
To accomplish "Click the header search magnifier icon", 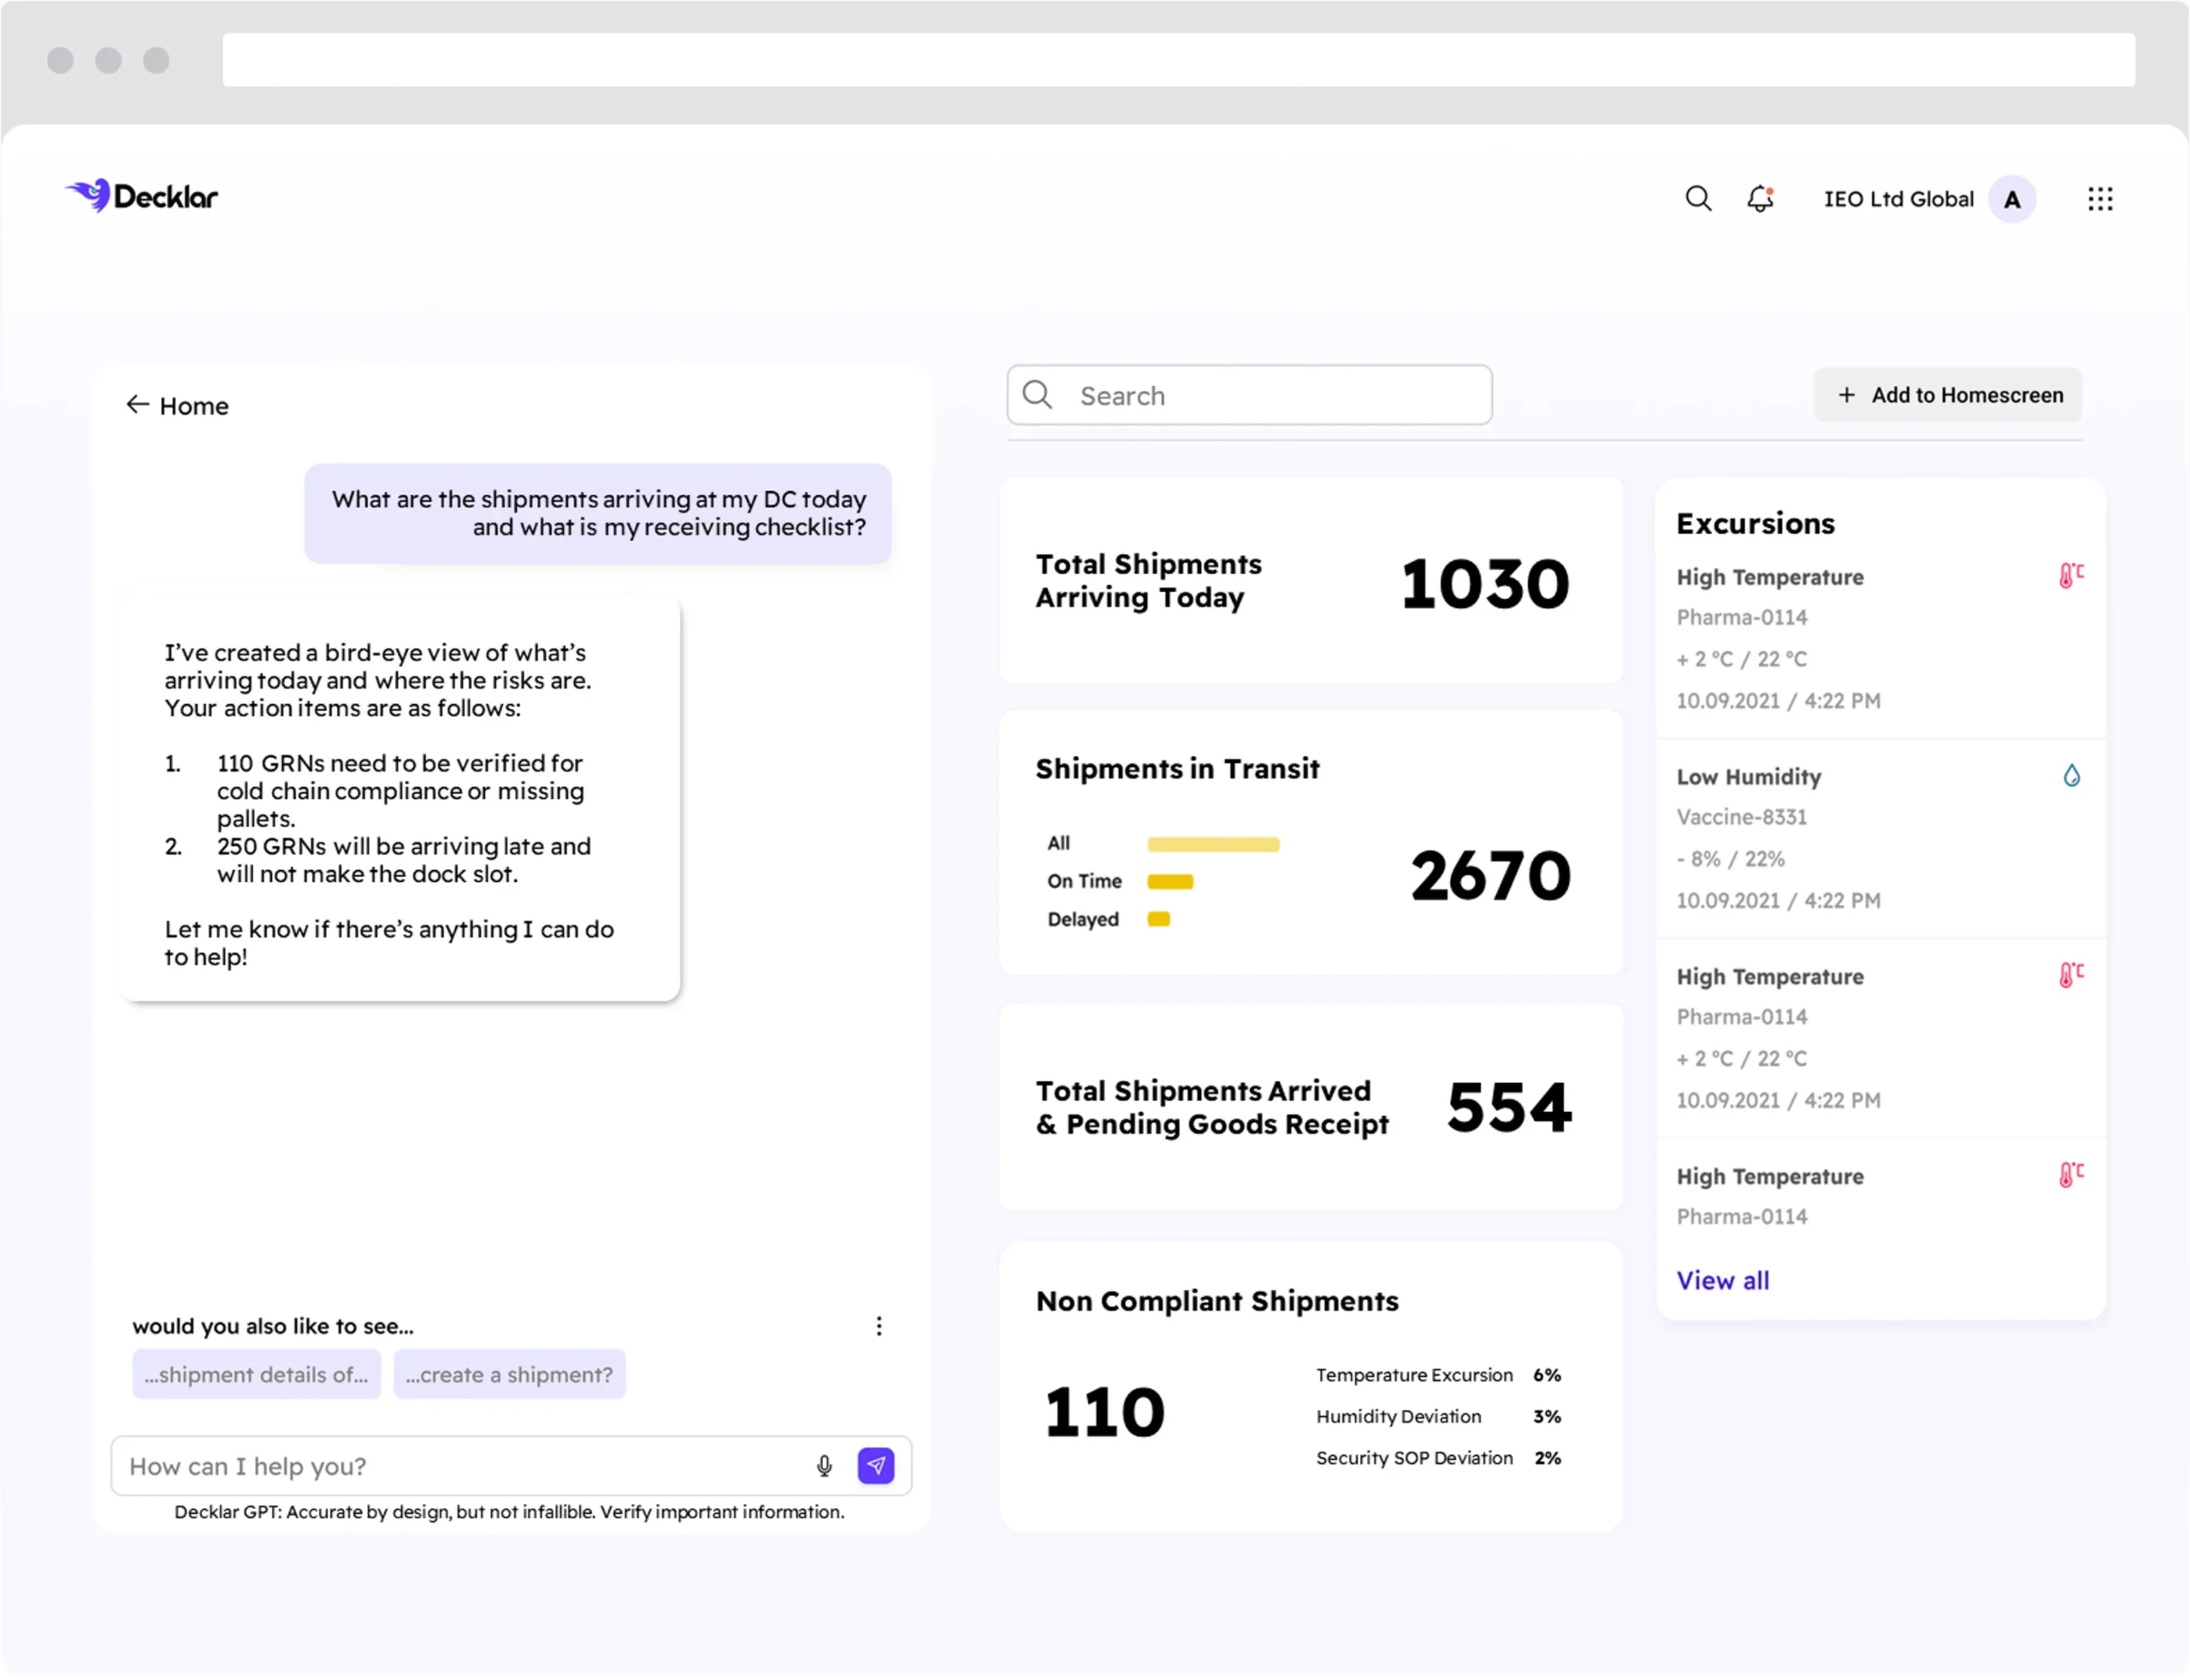I will [1698, 198].
